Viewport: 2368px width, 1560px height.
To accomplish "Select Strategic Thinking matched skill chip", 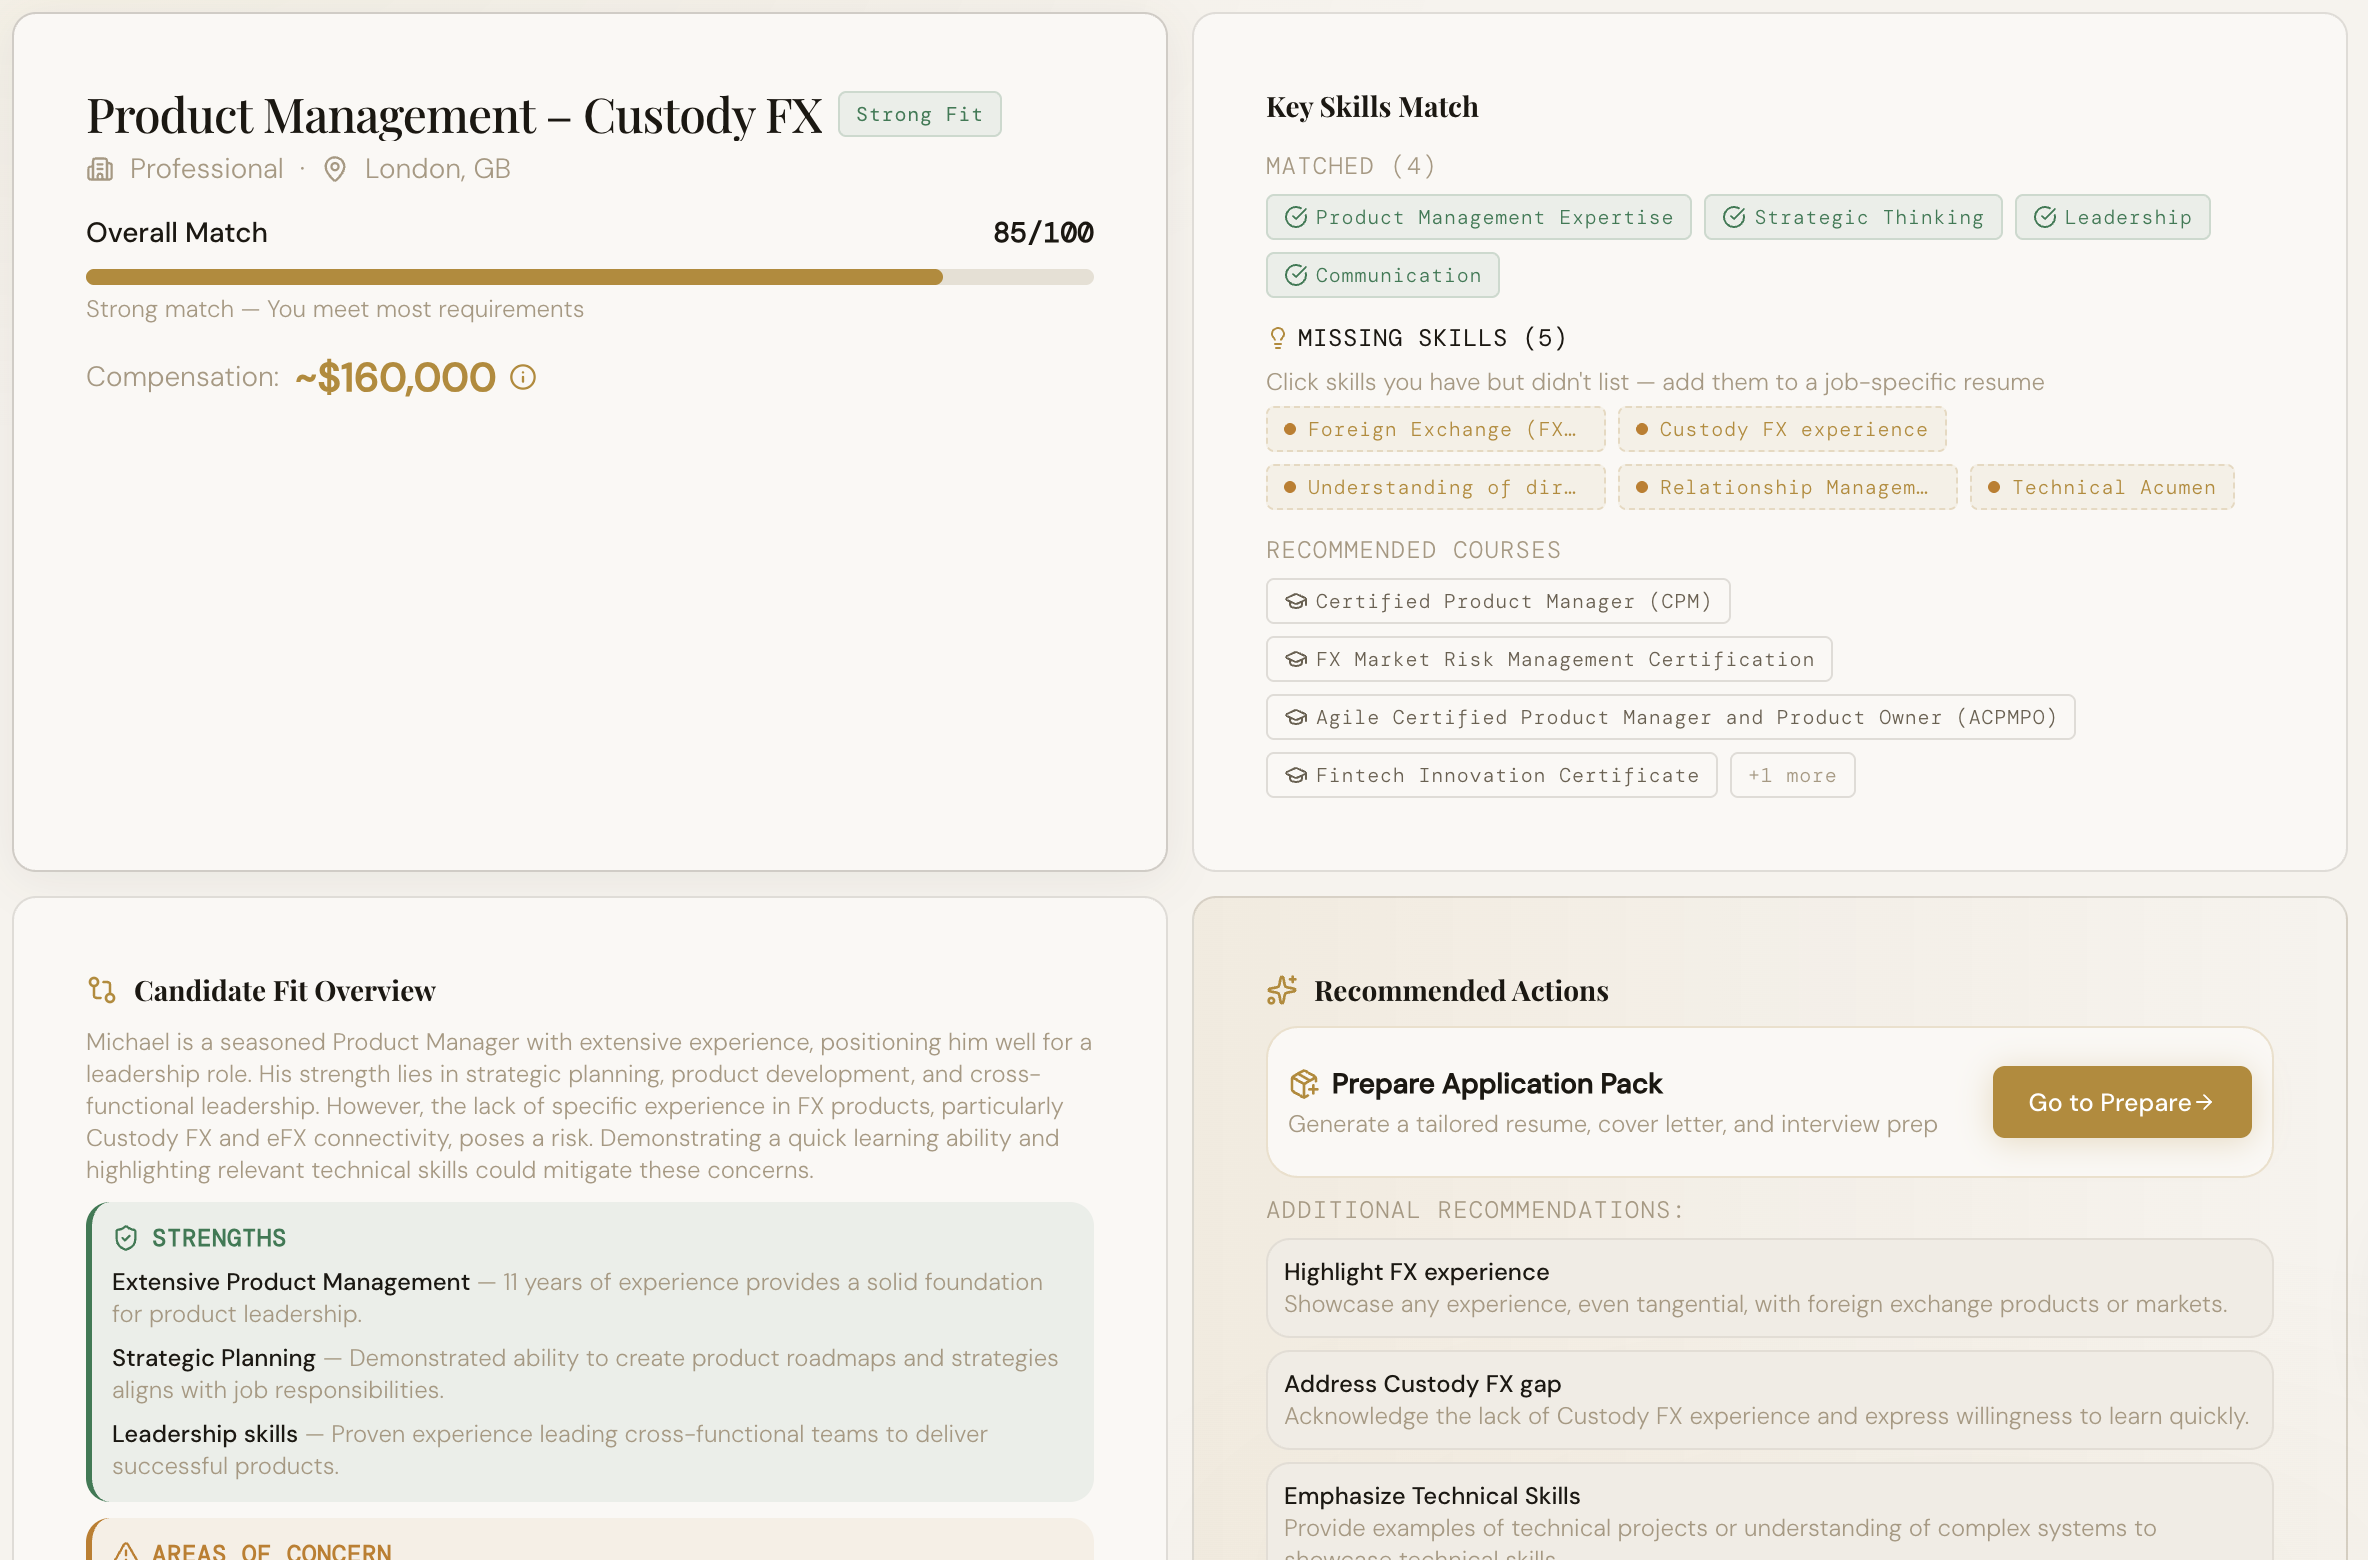I will (1853, 217).
